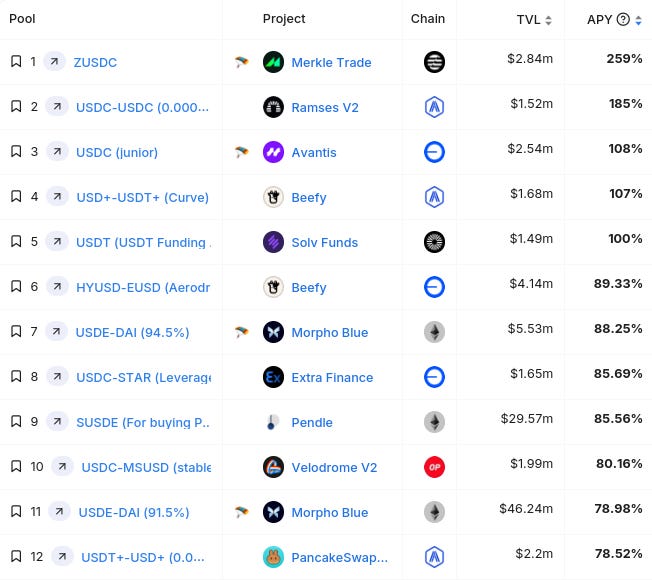Bookmark the USDT Funding Solv pool
The image size is (652, 580).
pyautogui.click(x=16, y=242)
